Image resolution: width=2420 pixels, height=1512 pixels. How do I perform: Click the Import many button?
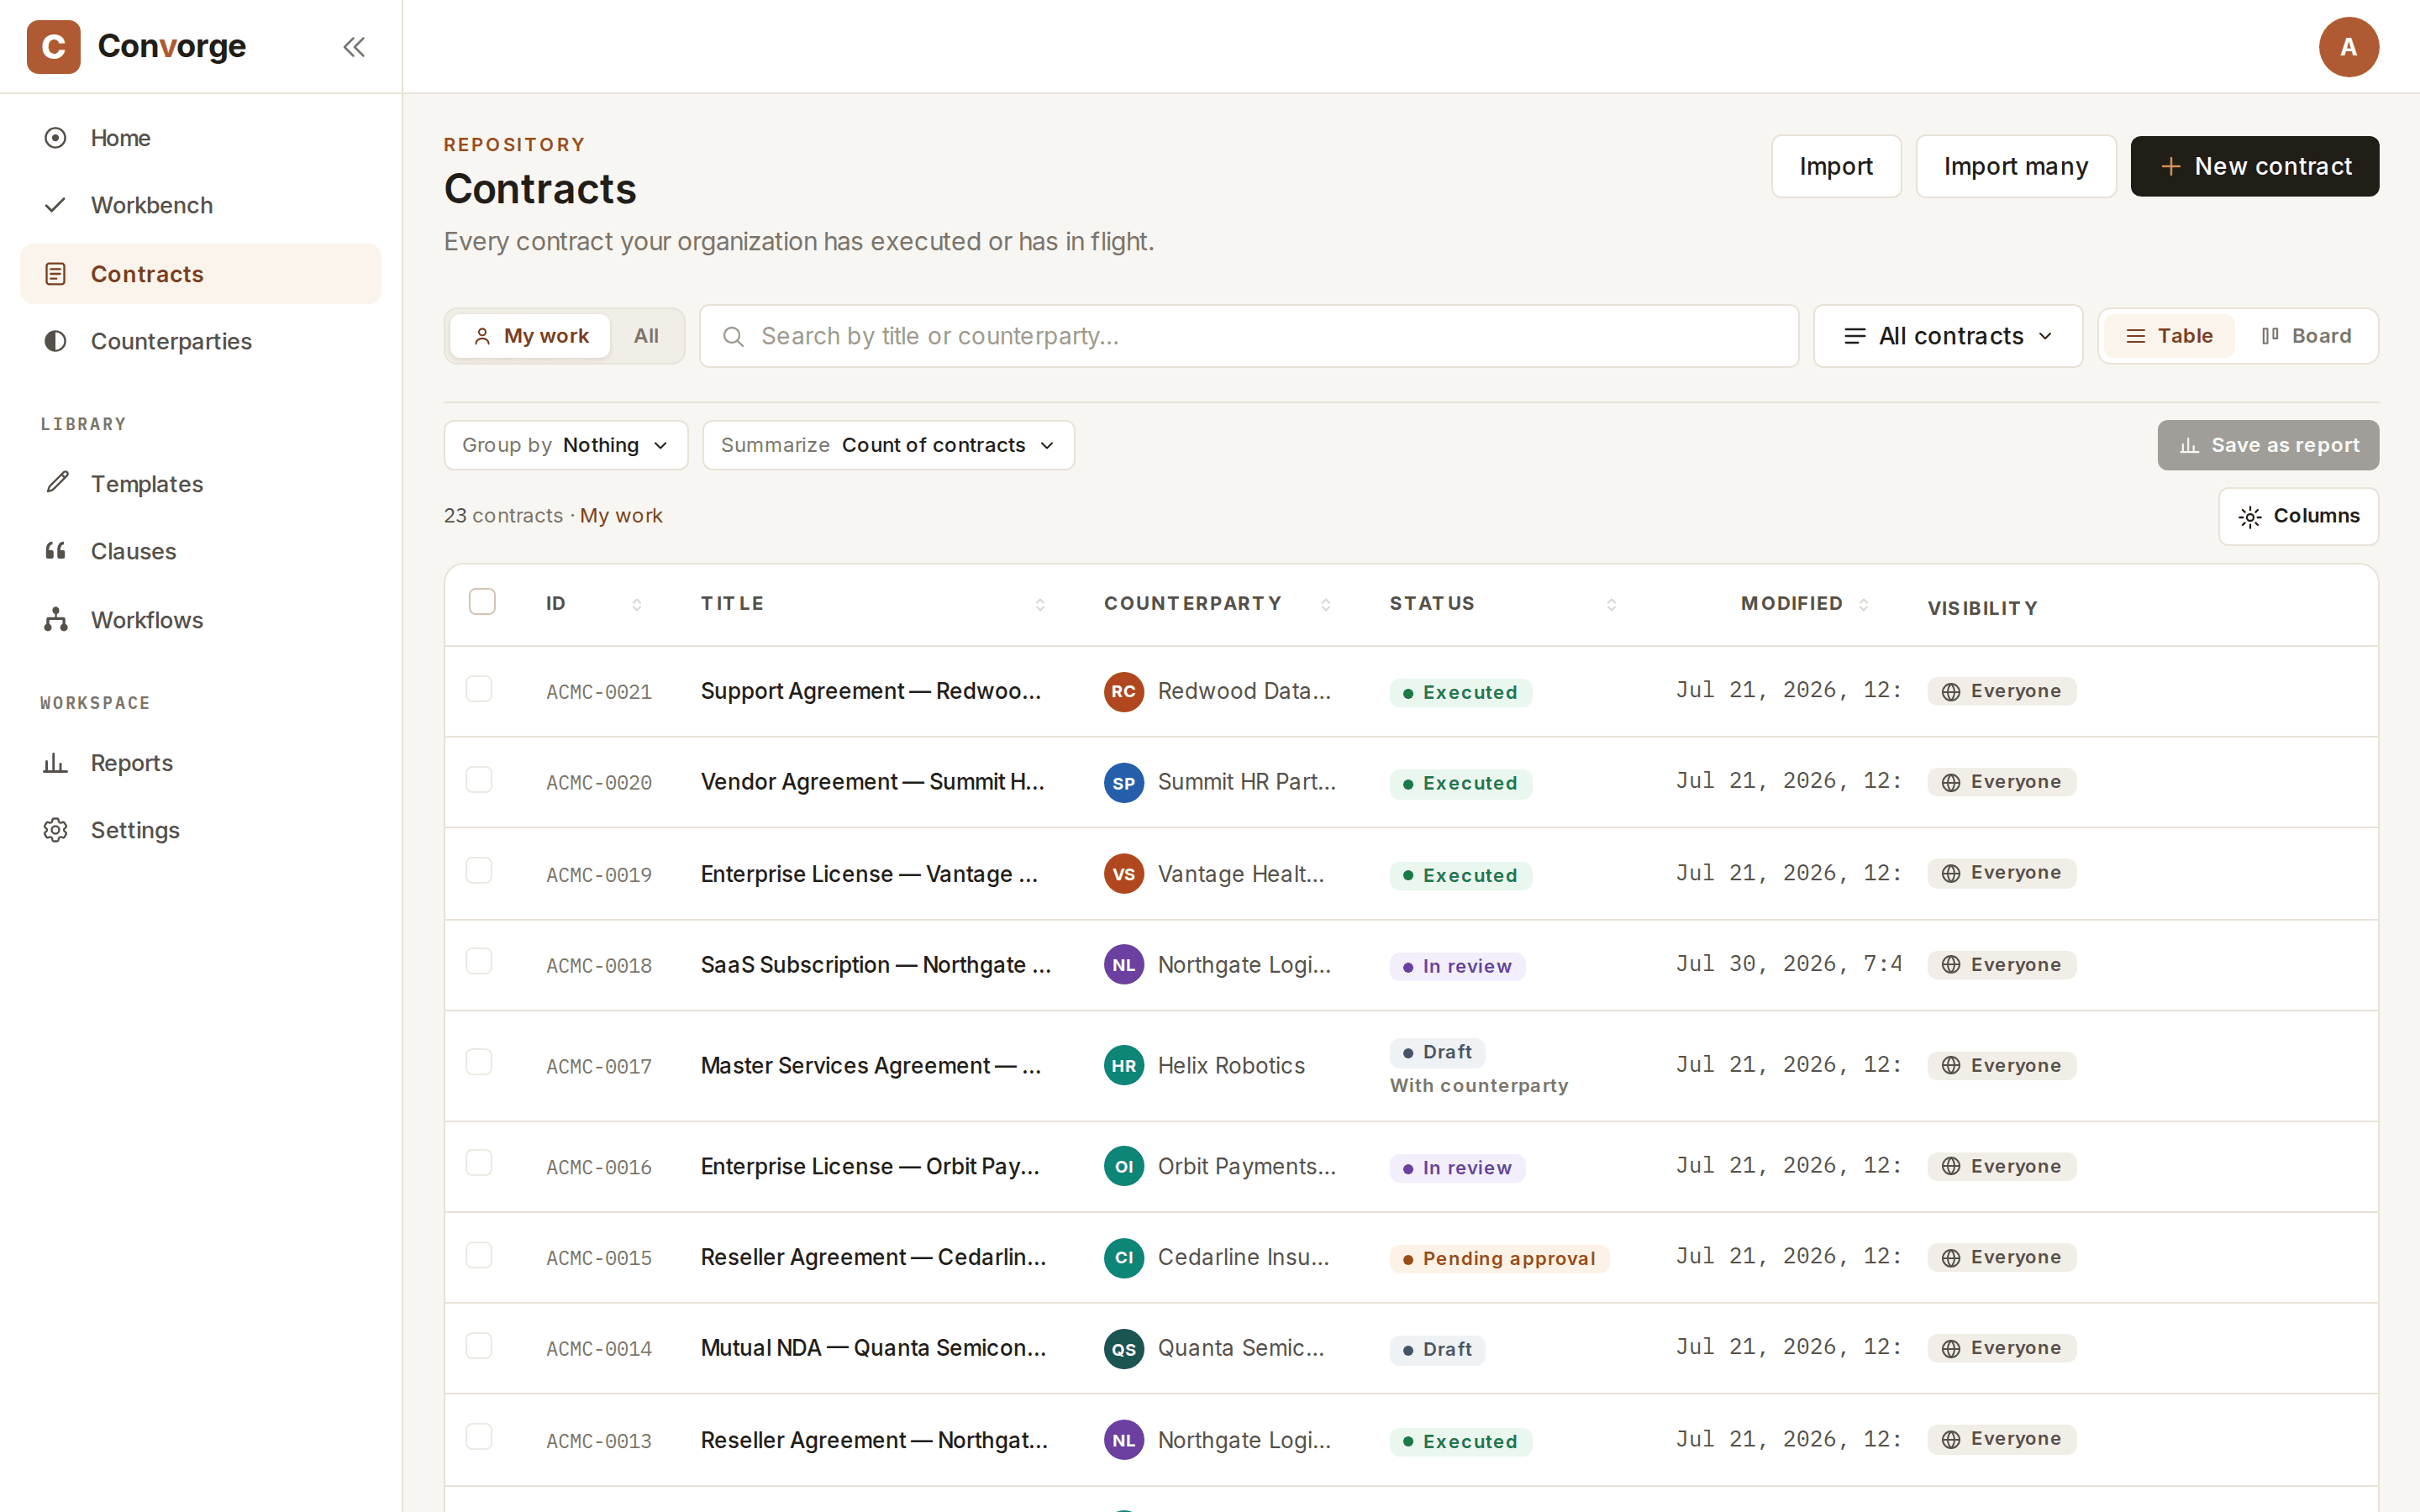[2015, 166]
